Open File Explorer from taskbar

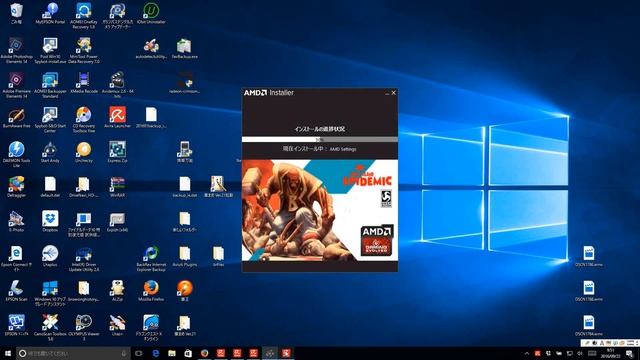pos(172,353)
